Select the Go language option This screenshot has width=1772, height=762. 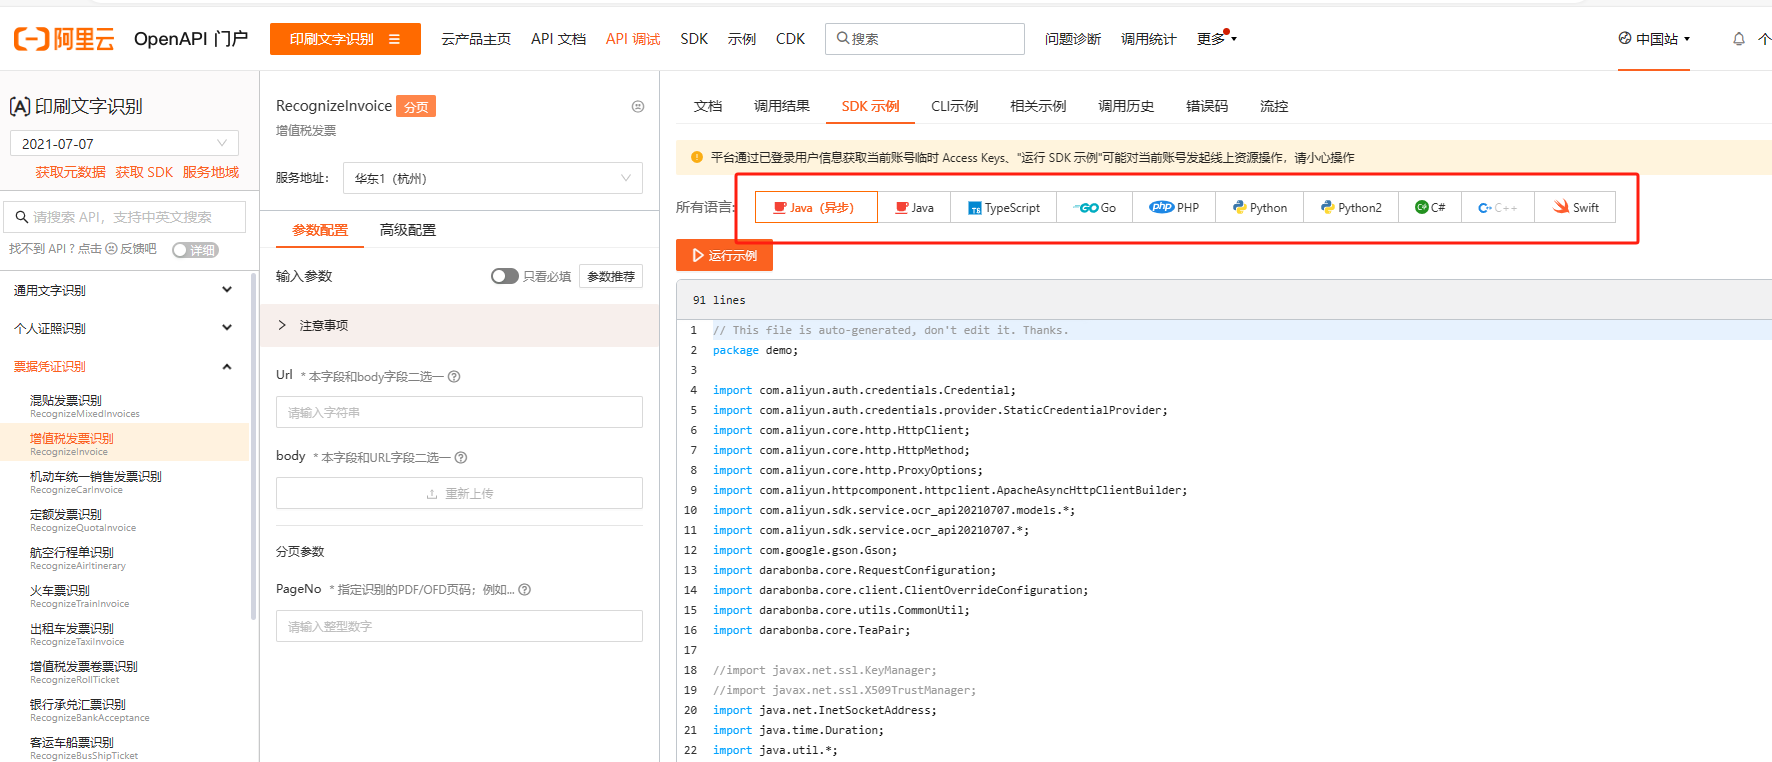point(1094,207)
